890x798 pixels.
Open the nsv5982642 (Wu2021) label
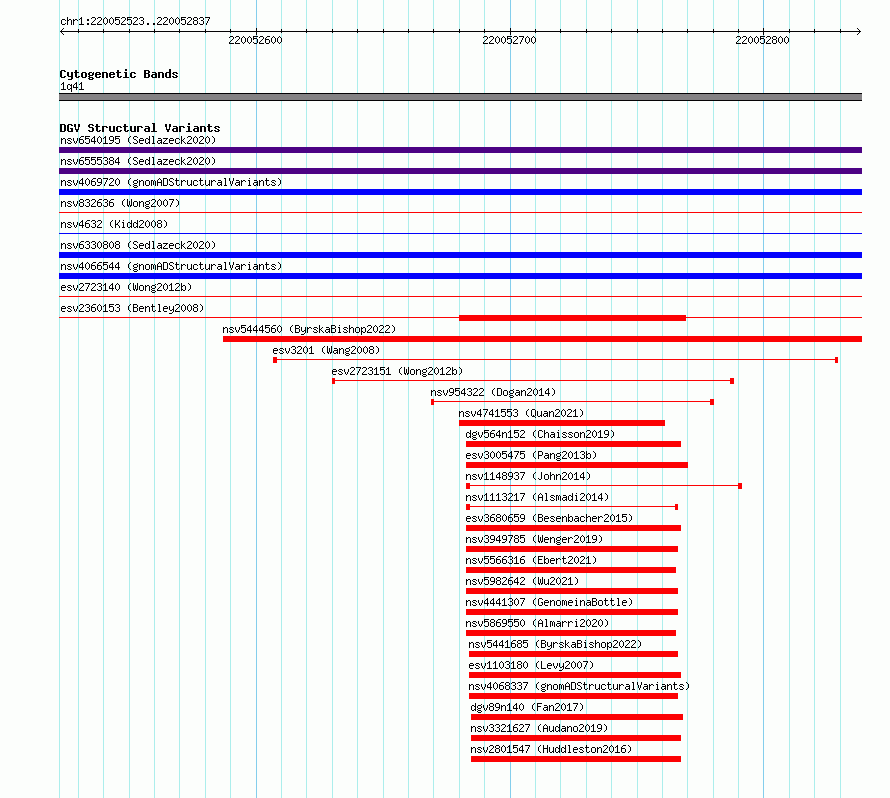(522, 581)
